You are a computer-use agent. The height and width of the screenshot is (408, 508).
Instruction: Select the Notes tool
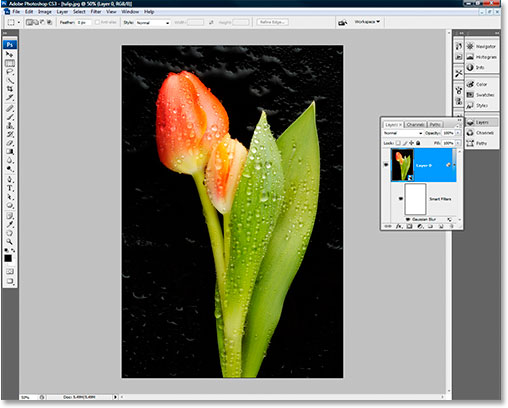tap(10, 216)
